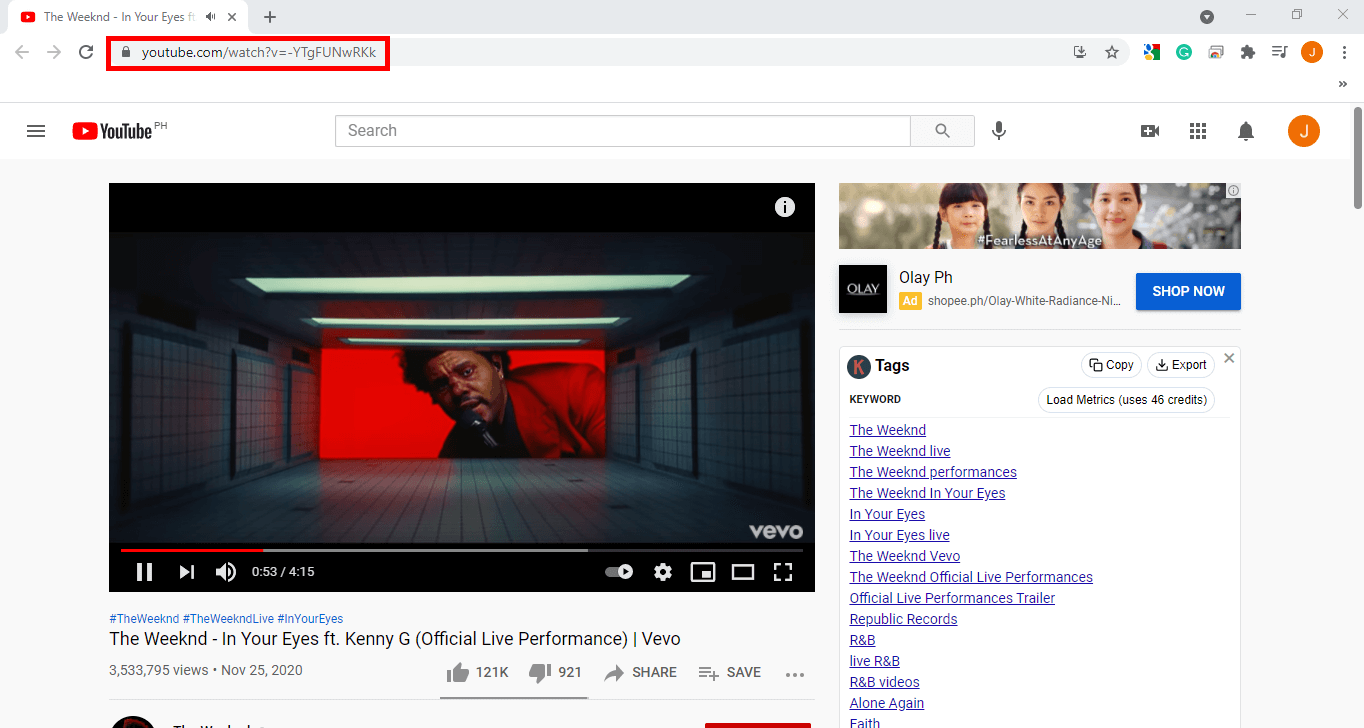Image resolution: width=1364 pixels, height=728 pixels.
Task: Show the video info card icon
Action: click(x=785, y=207)
